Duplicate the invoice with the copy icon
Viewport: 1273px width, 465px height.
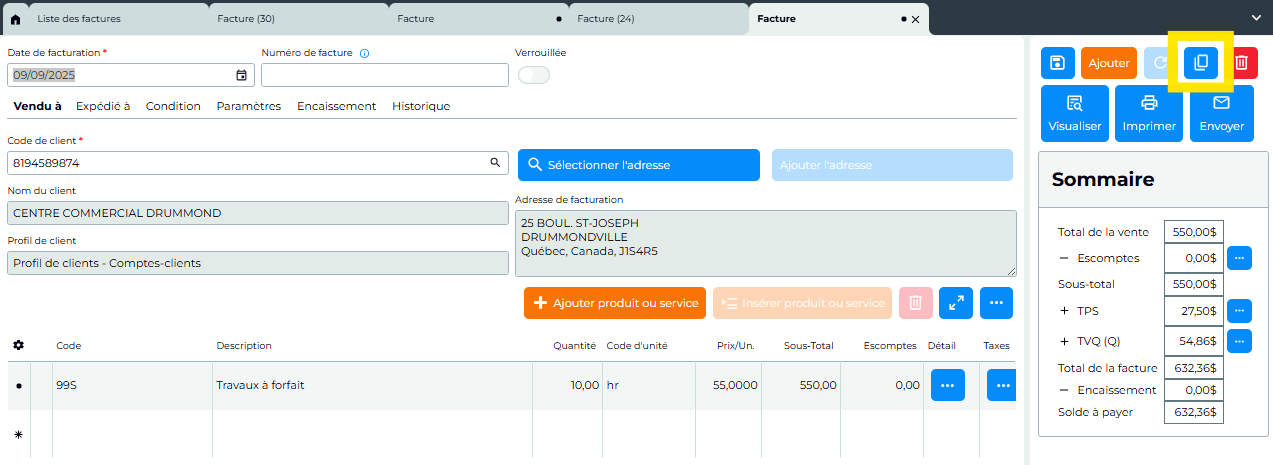point(1201,63)
